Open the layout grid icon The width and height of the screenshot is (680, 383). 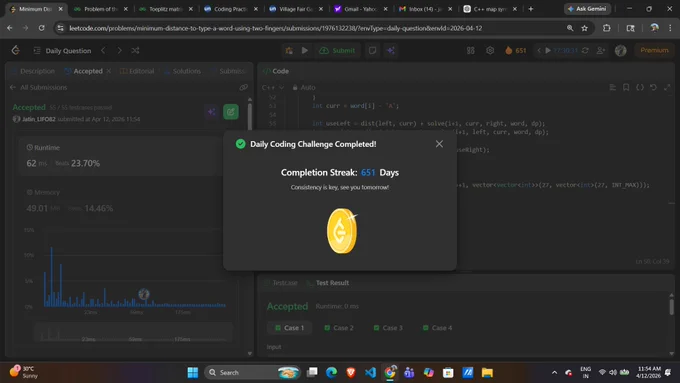(x=471, y=51)
